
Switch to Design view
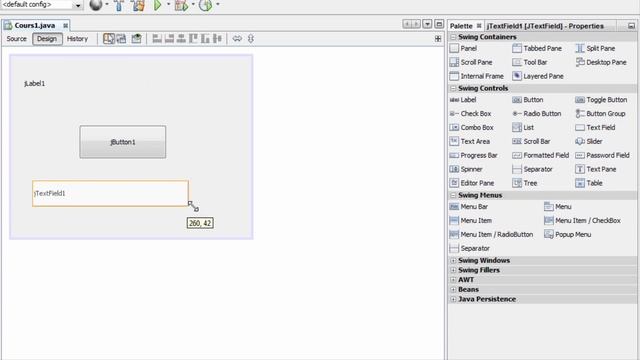(x=47, y=39)
